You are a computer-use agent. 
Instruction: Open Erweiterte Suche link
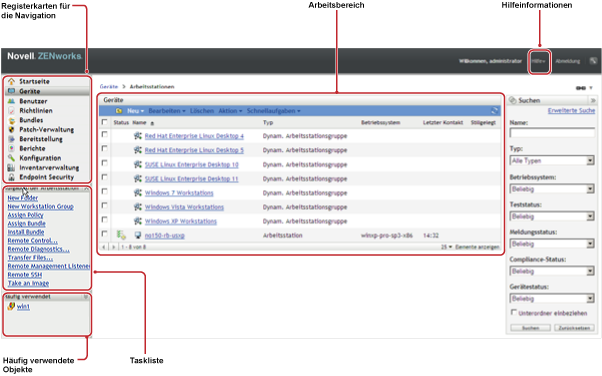click(x=571, y=111)
